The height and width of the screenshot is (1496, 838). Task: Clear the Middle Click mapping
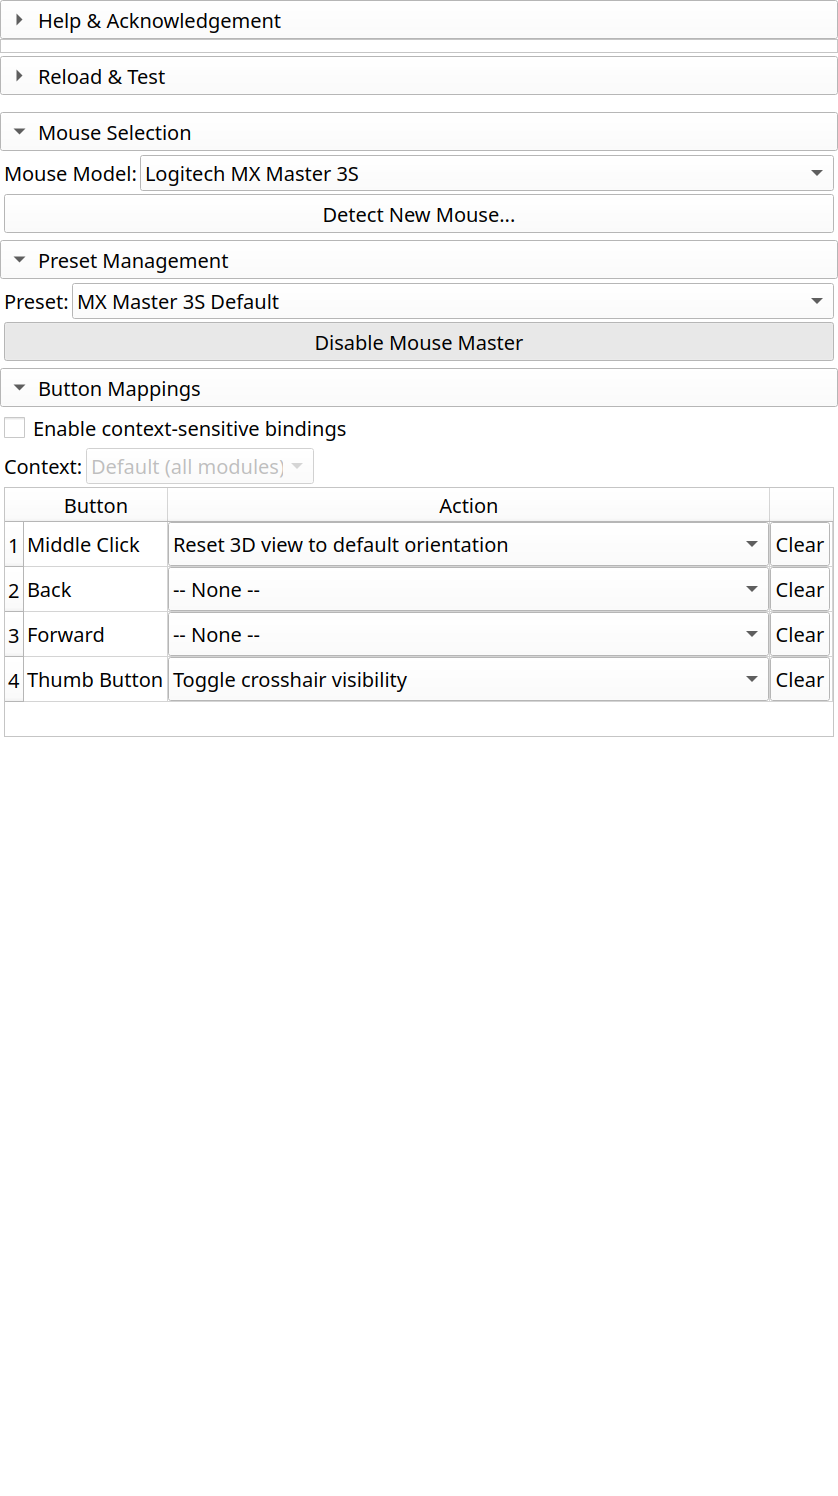coord(799,545)
